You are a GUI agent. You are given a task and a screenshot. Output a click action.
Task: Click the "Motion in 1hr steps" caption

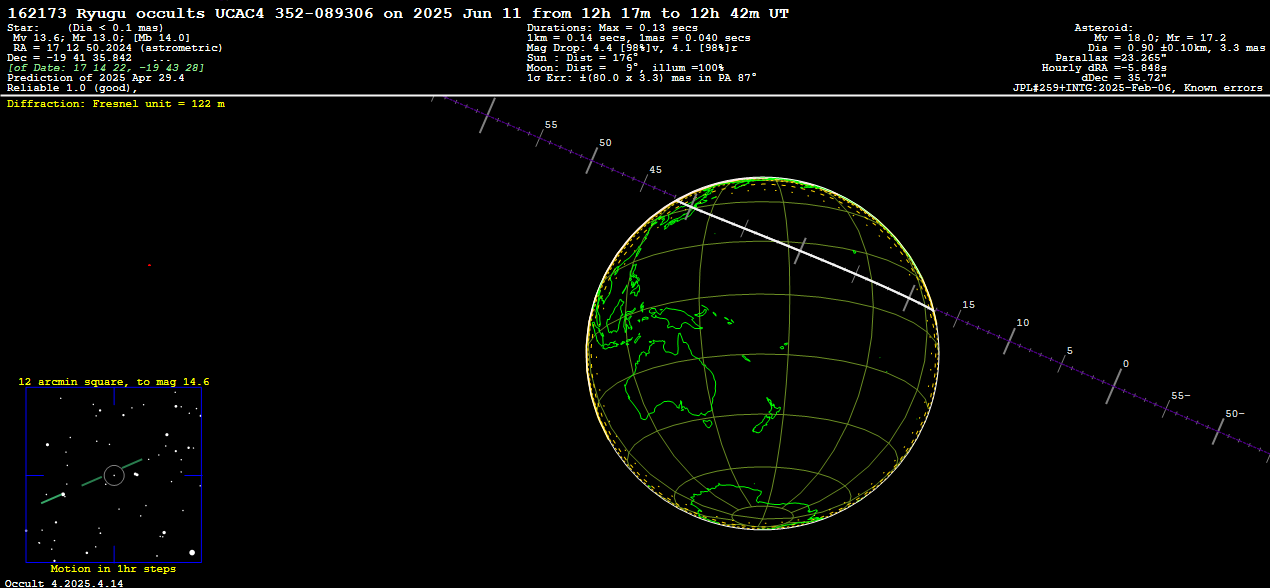(113, 569)
